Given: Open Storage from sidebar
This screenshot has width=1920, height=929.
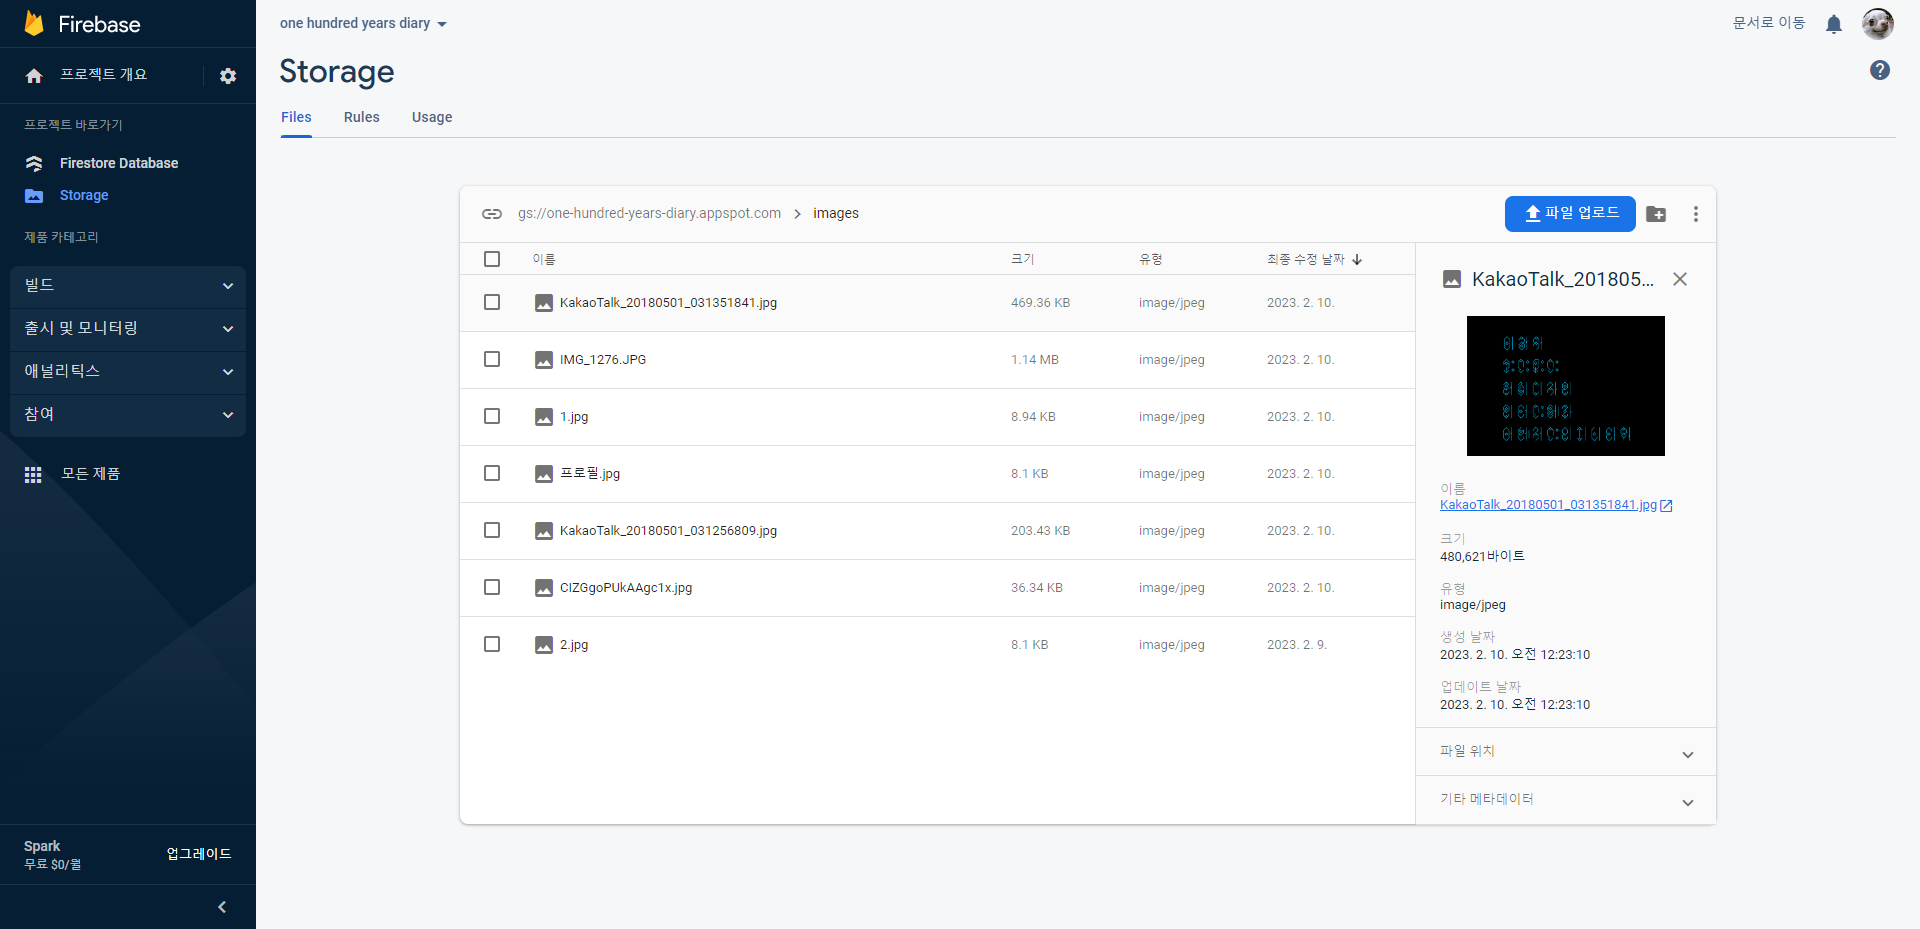Looking at the screenshot, I should (x=84, y=195).
